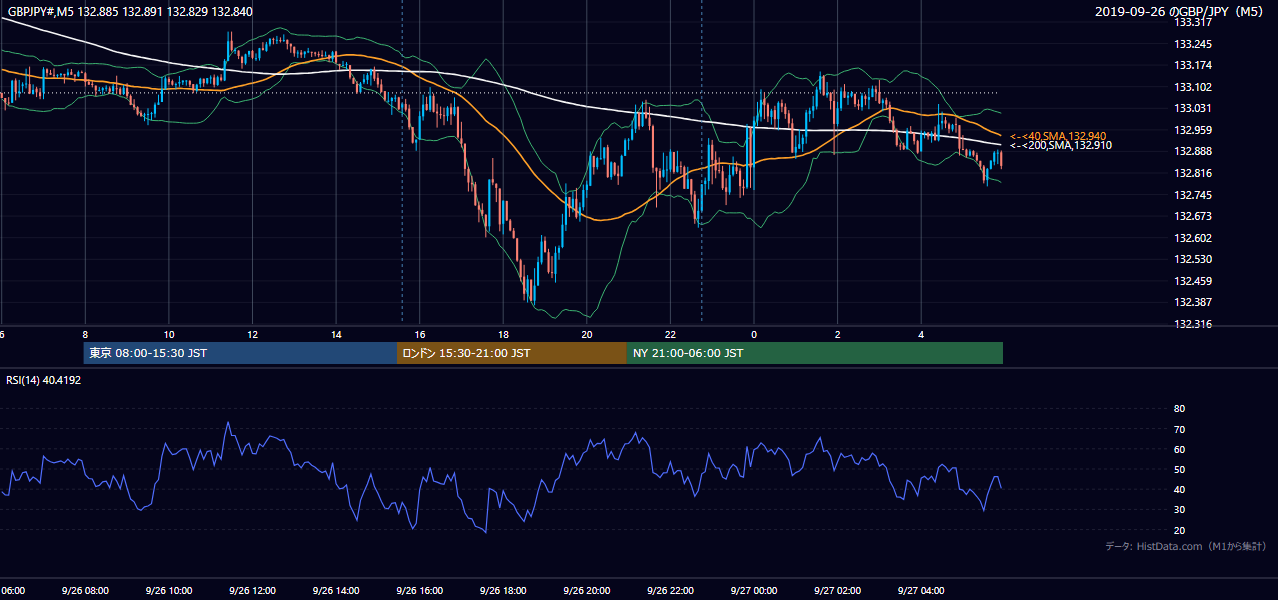
Task: Click the 9/26 22:00 bottom time label
Action: 669,591
